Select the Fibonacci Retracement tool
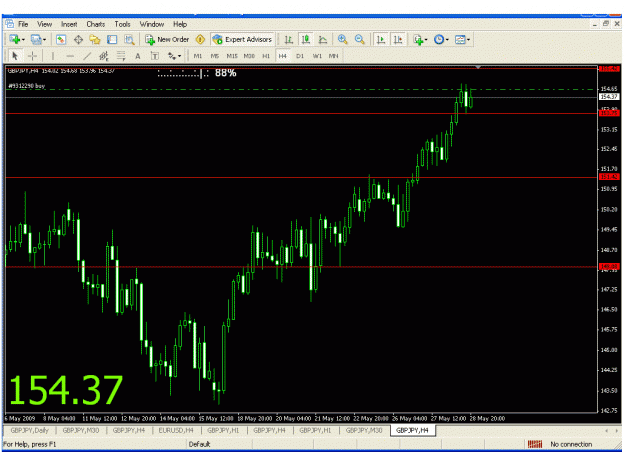The image size is (625, 452). (x=121, y=56)
